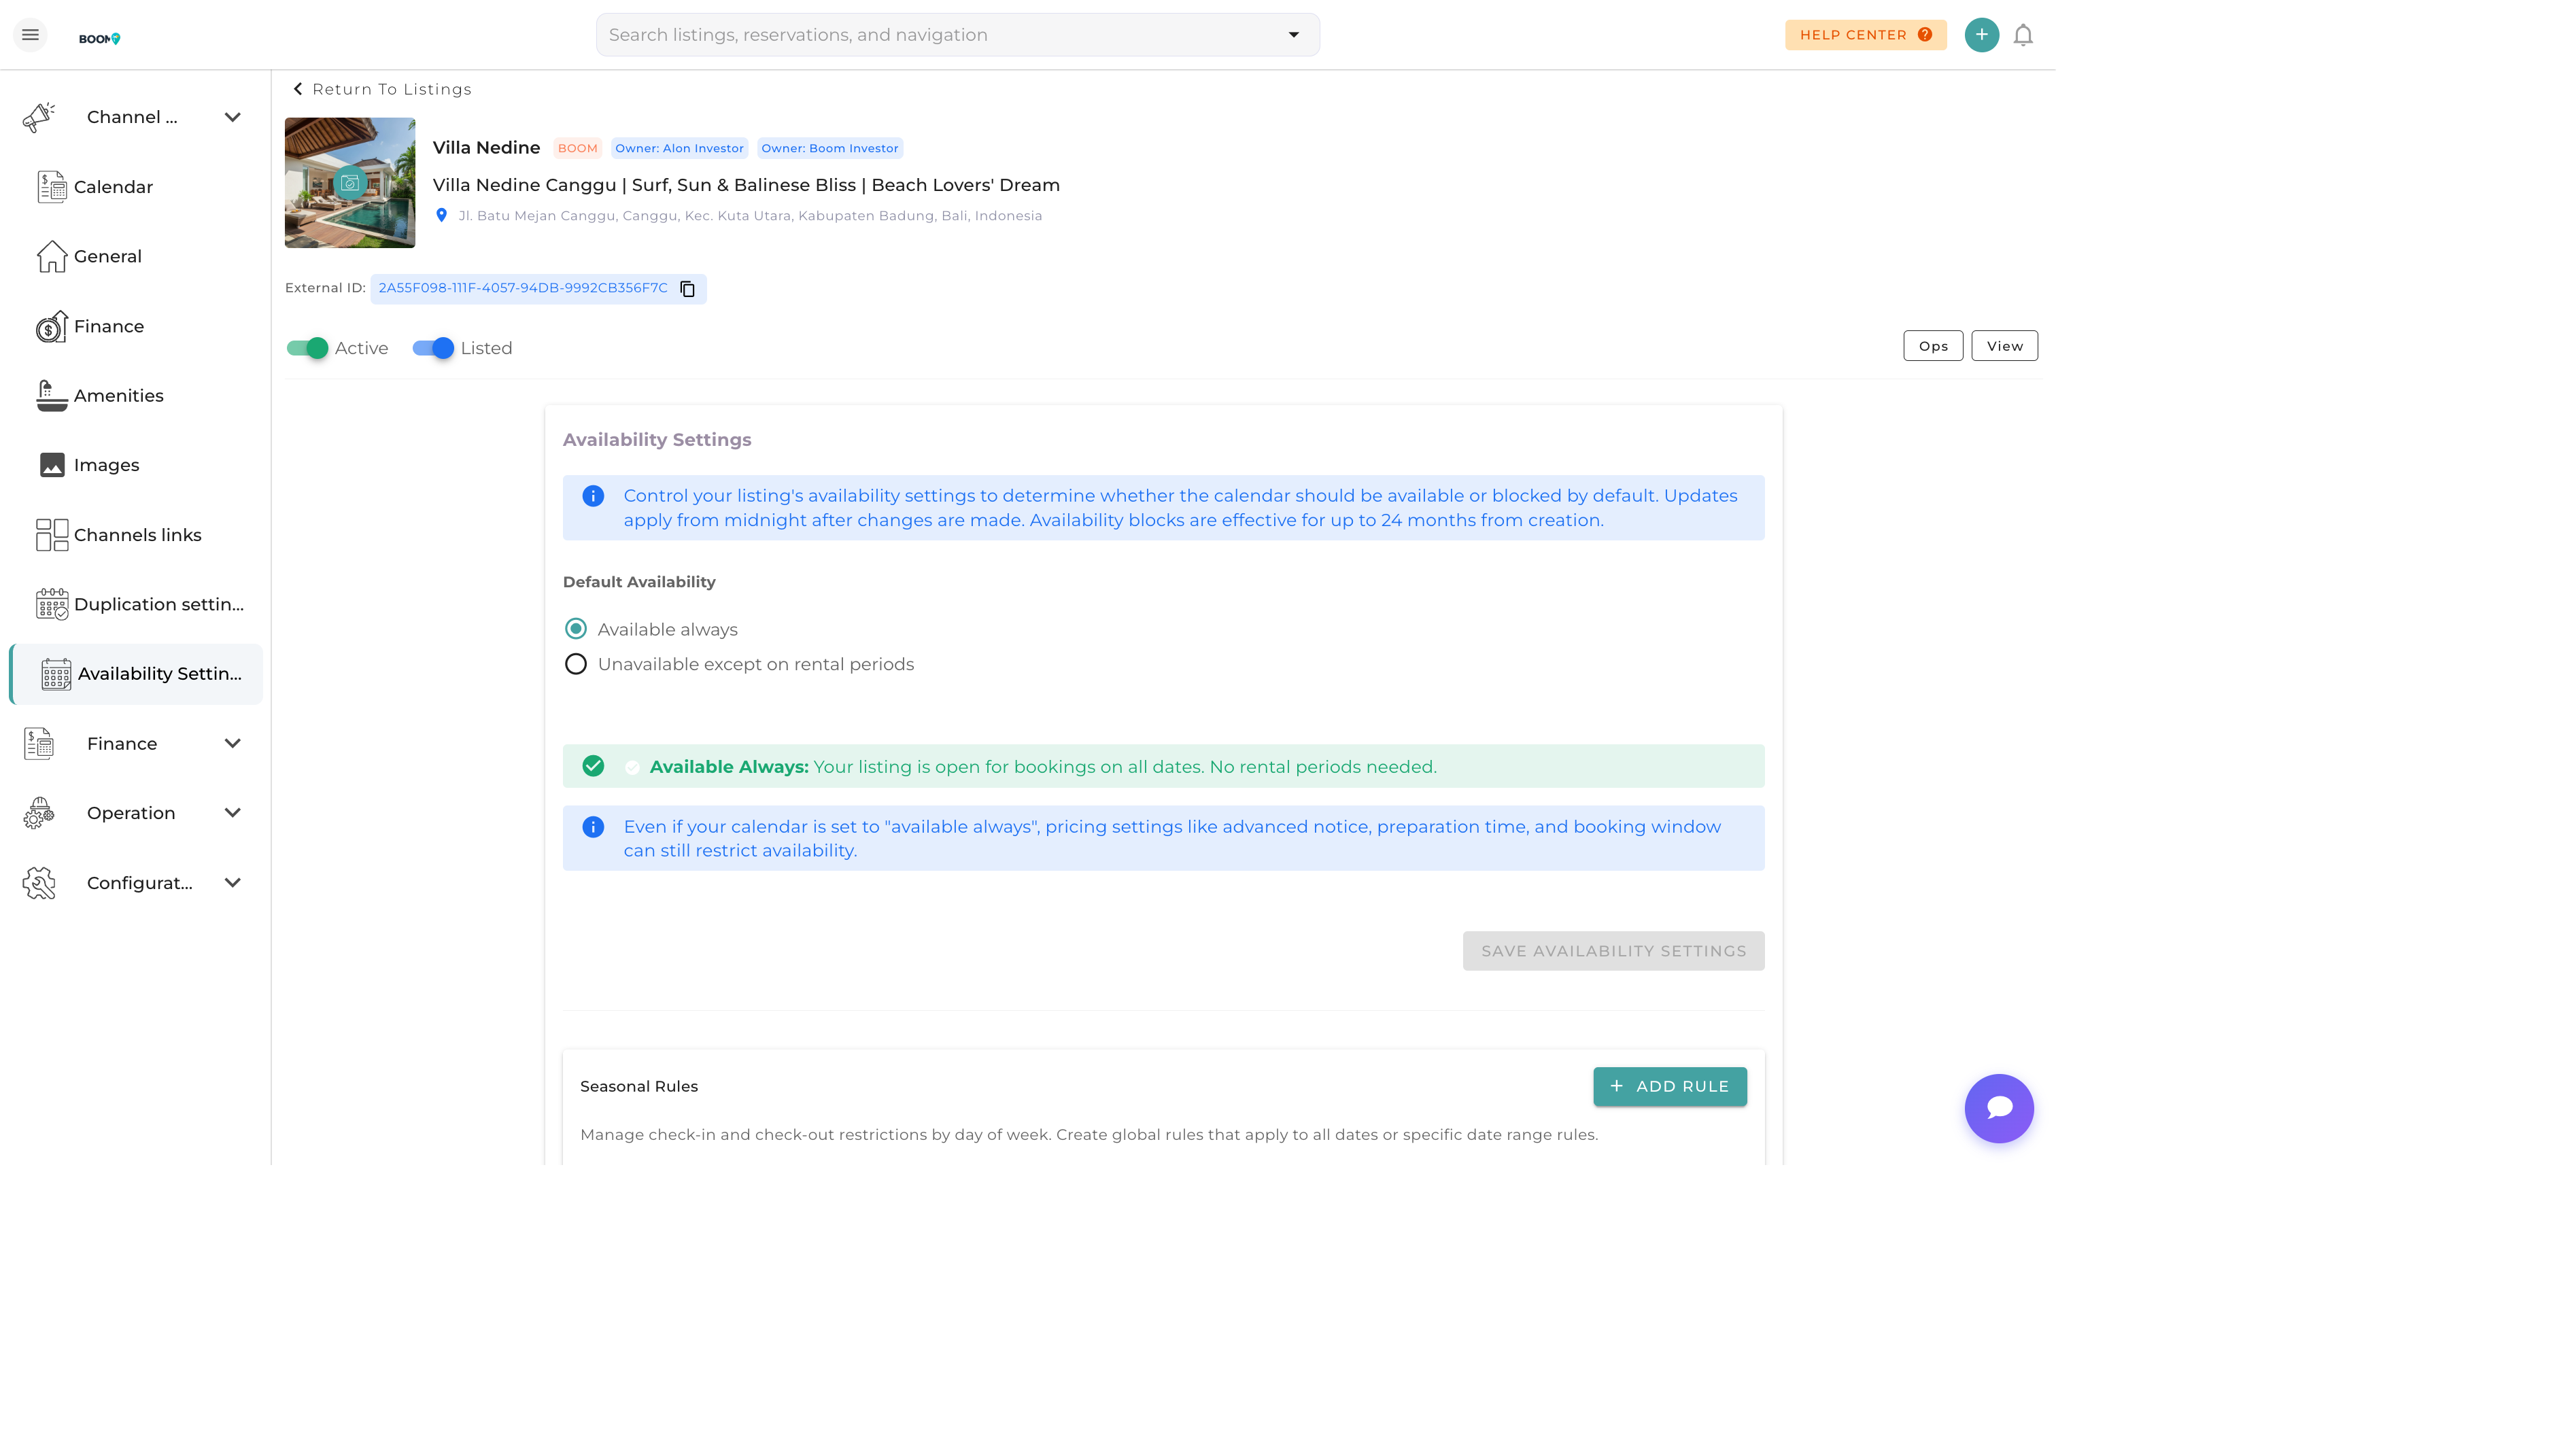The height and width of the screenshot is (1456, 2570).
Task: Click the Help Center button
Action: [x=1865, y=35]
